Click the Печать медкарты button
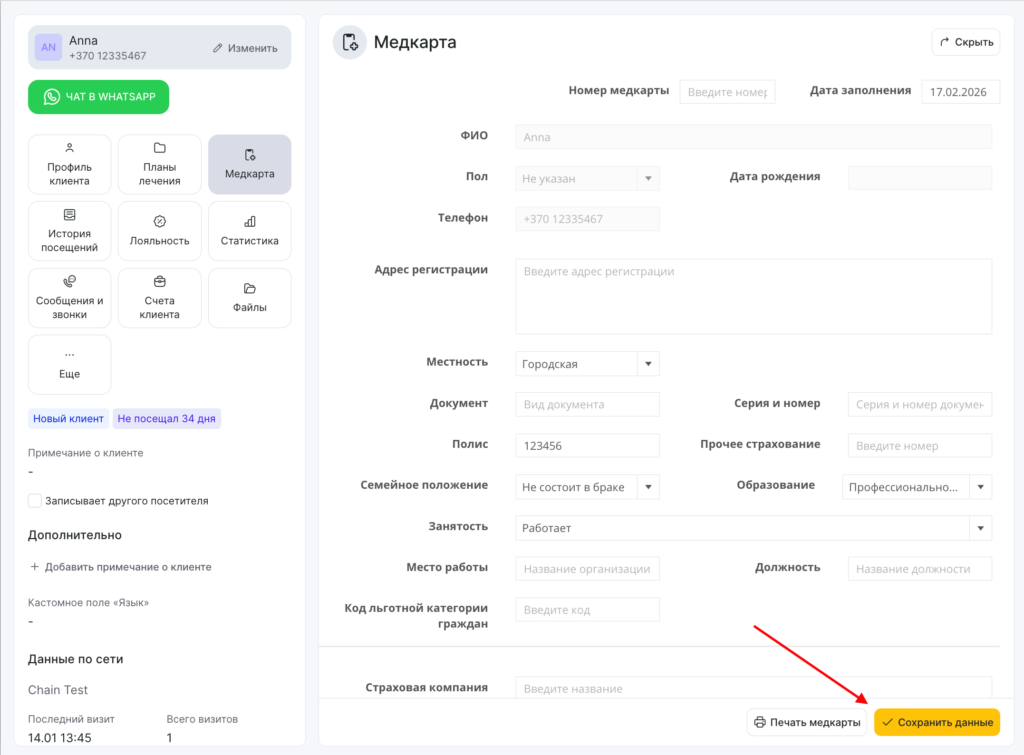Viewport: 1024px width, 755px height. coord(806,722)
